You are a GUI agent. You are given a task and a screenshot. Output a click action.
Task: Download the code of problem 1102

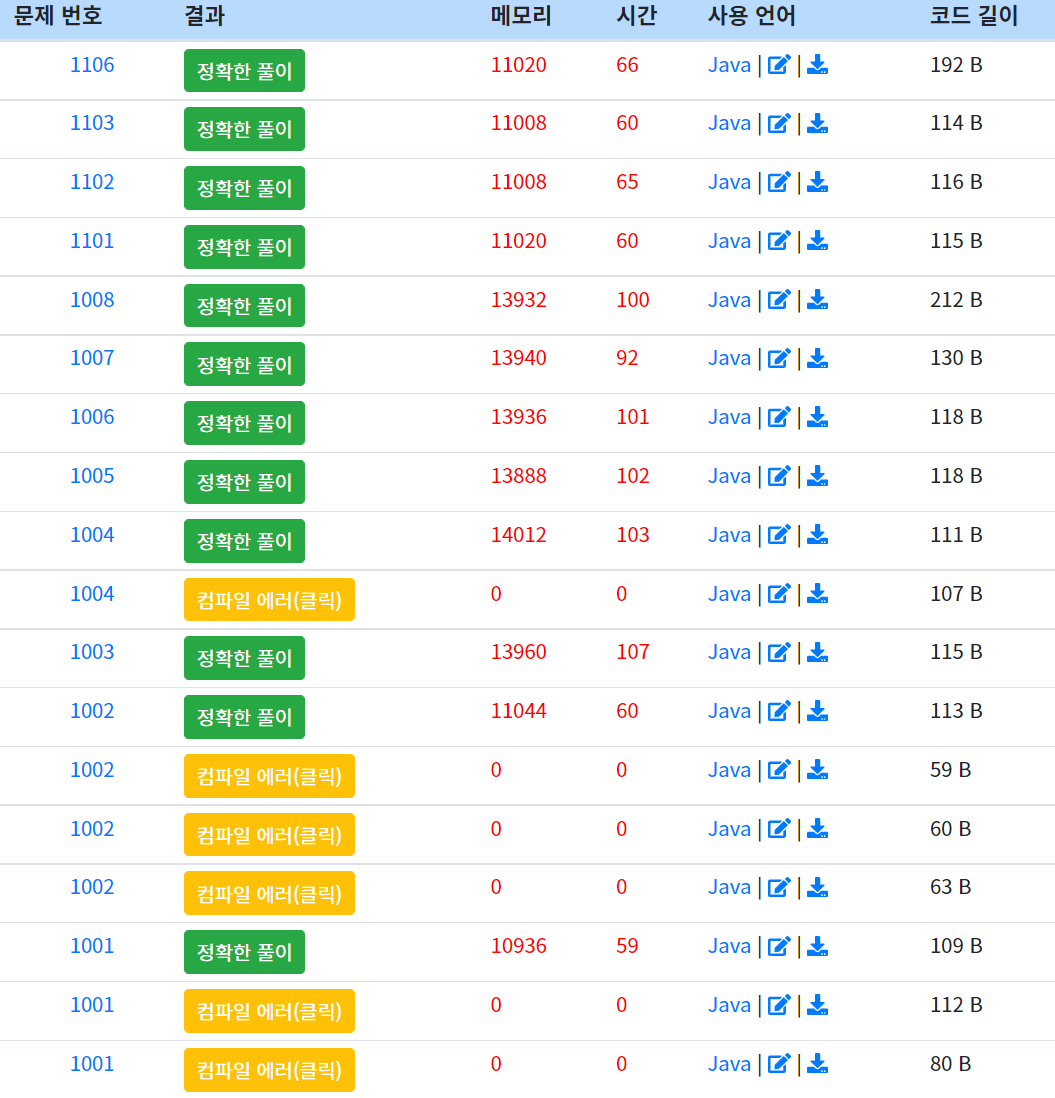817,183
